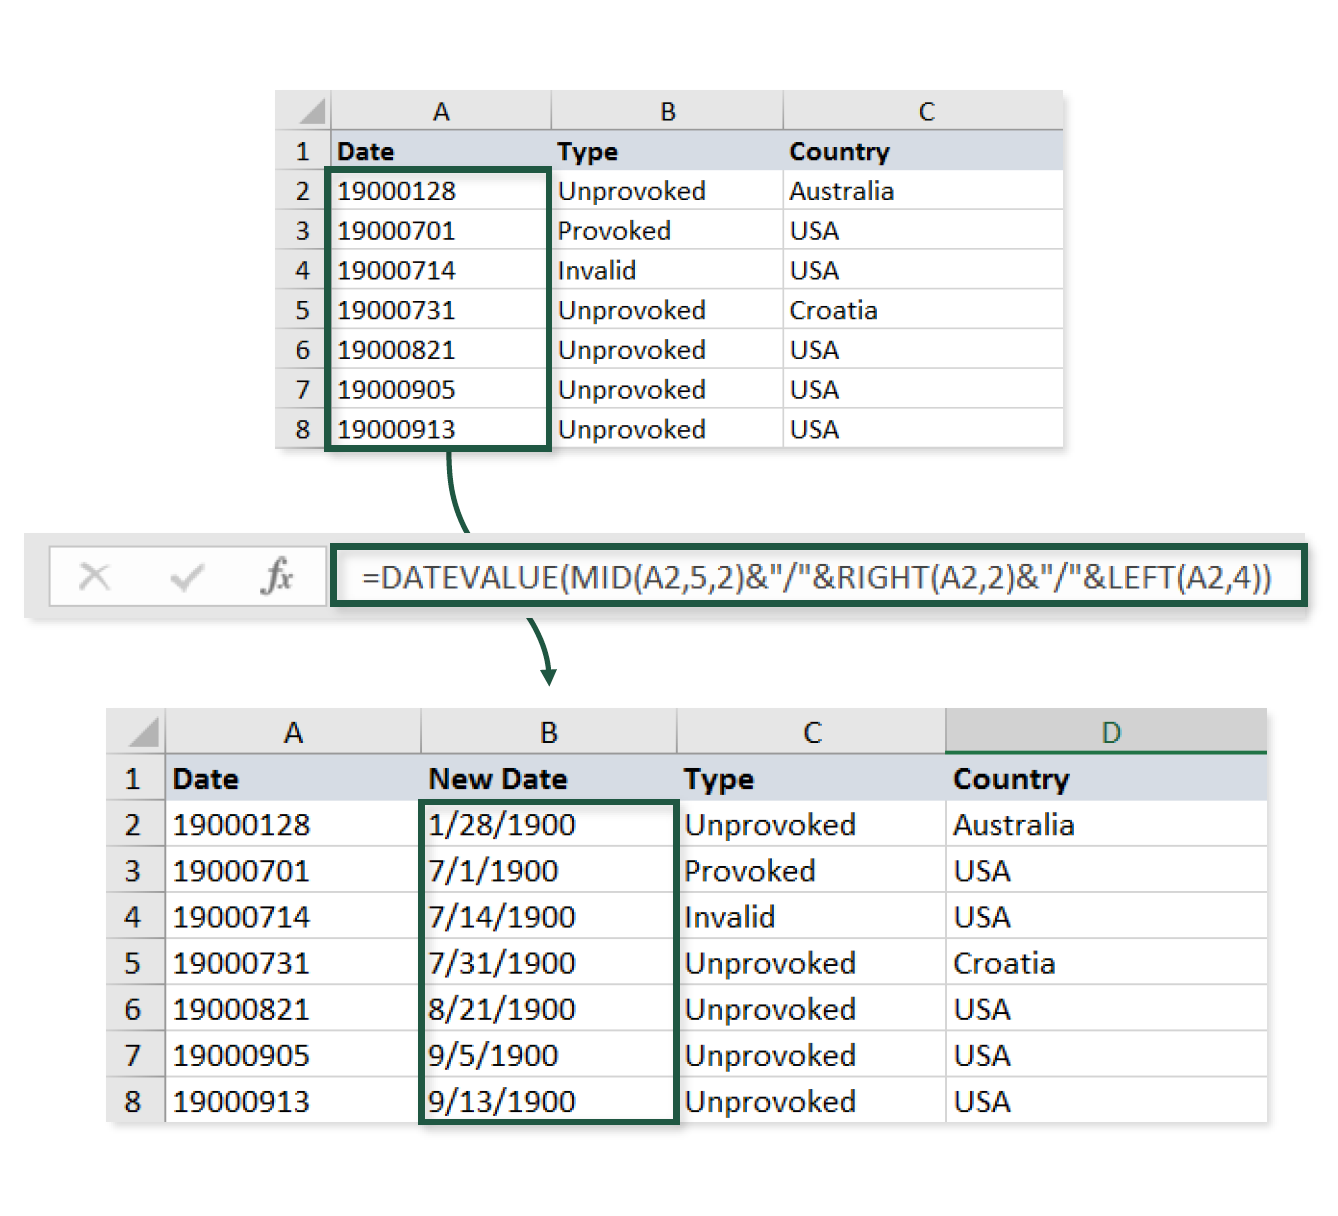
Task: Select column A header in top table
Action: pyautogui.click(x=440, y=111)
